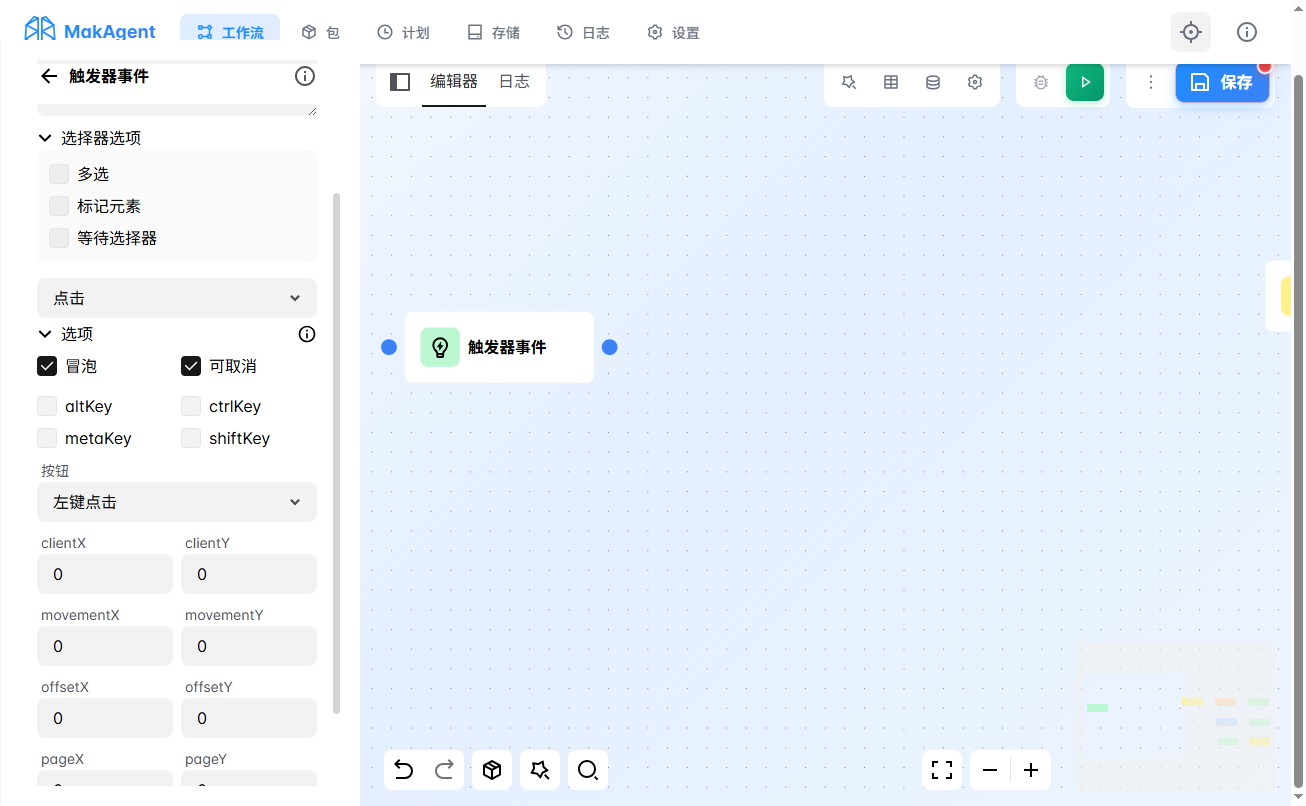Click the back arrow beside 触发器事件
Image resolution: width=1306 pixels, height=806 pixels.
point(49,76)
